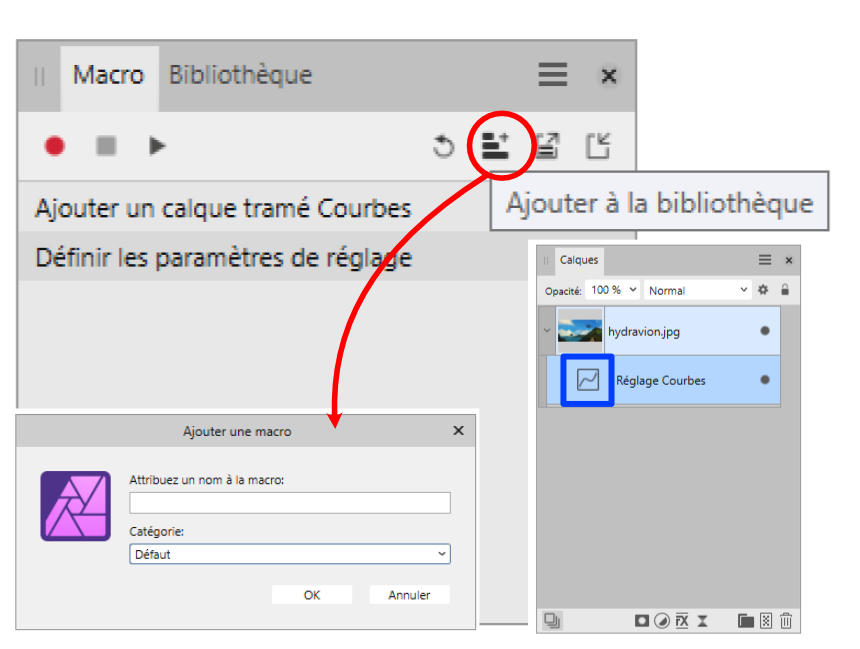Switch to the Bibliothèque tab
The width and height of the screenshot is (860, 649).
[240, 75]
